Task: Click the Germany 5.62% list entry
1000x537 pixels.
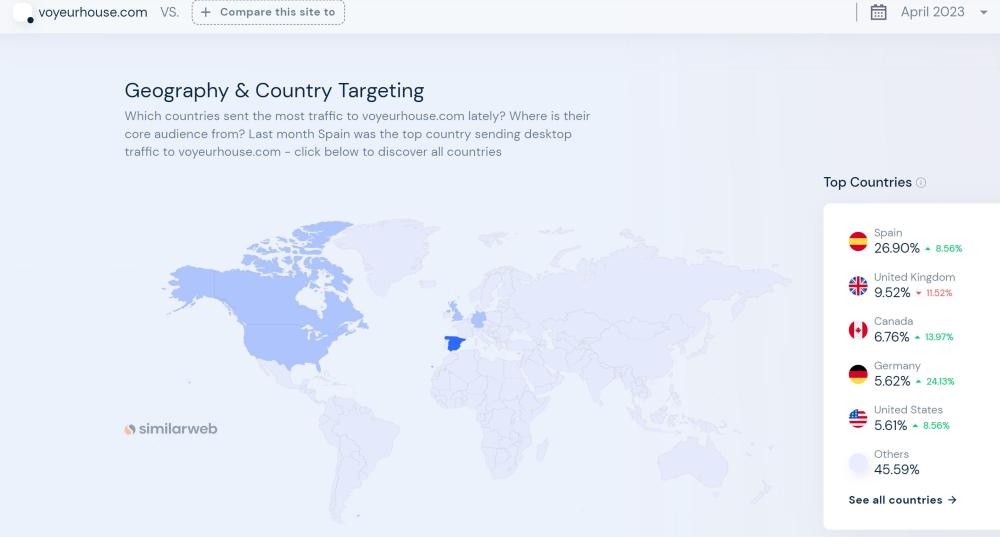Action: [x=892, y=381]
